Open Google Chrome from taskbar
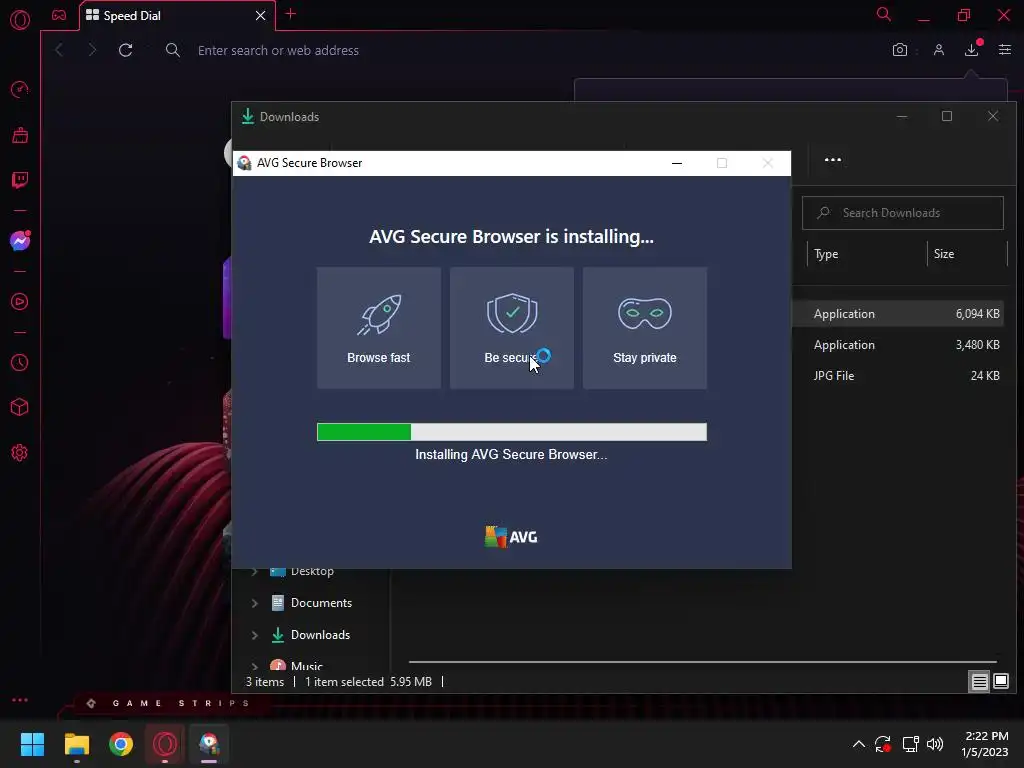The height and width of the screenshot is (768, 1024). point(121,744)
